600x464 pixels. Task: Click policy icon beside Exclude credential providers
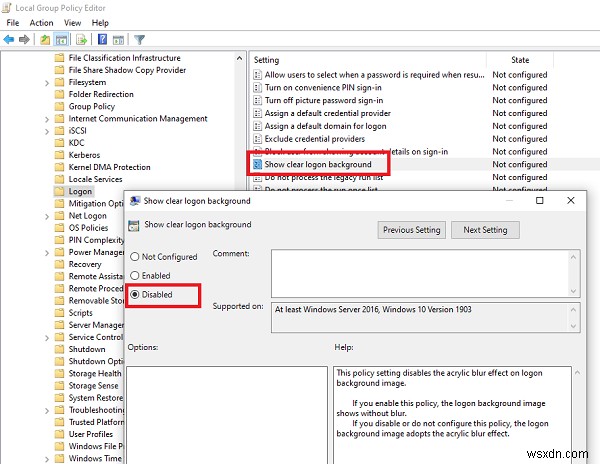(x=258, y=139)
